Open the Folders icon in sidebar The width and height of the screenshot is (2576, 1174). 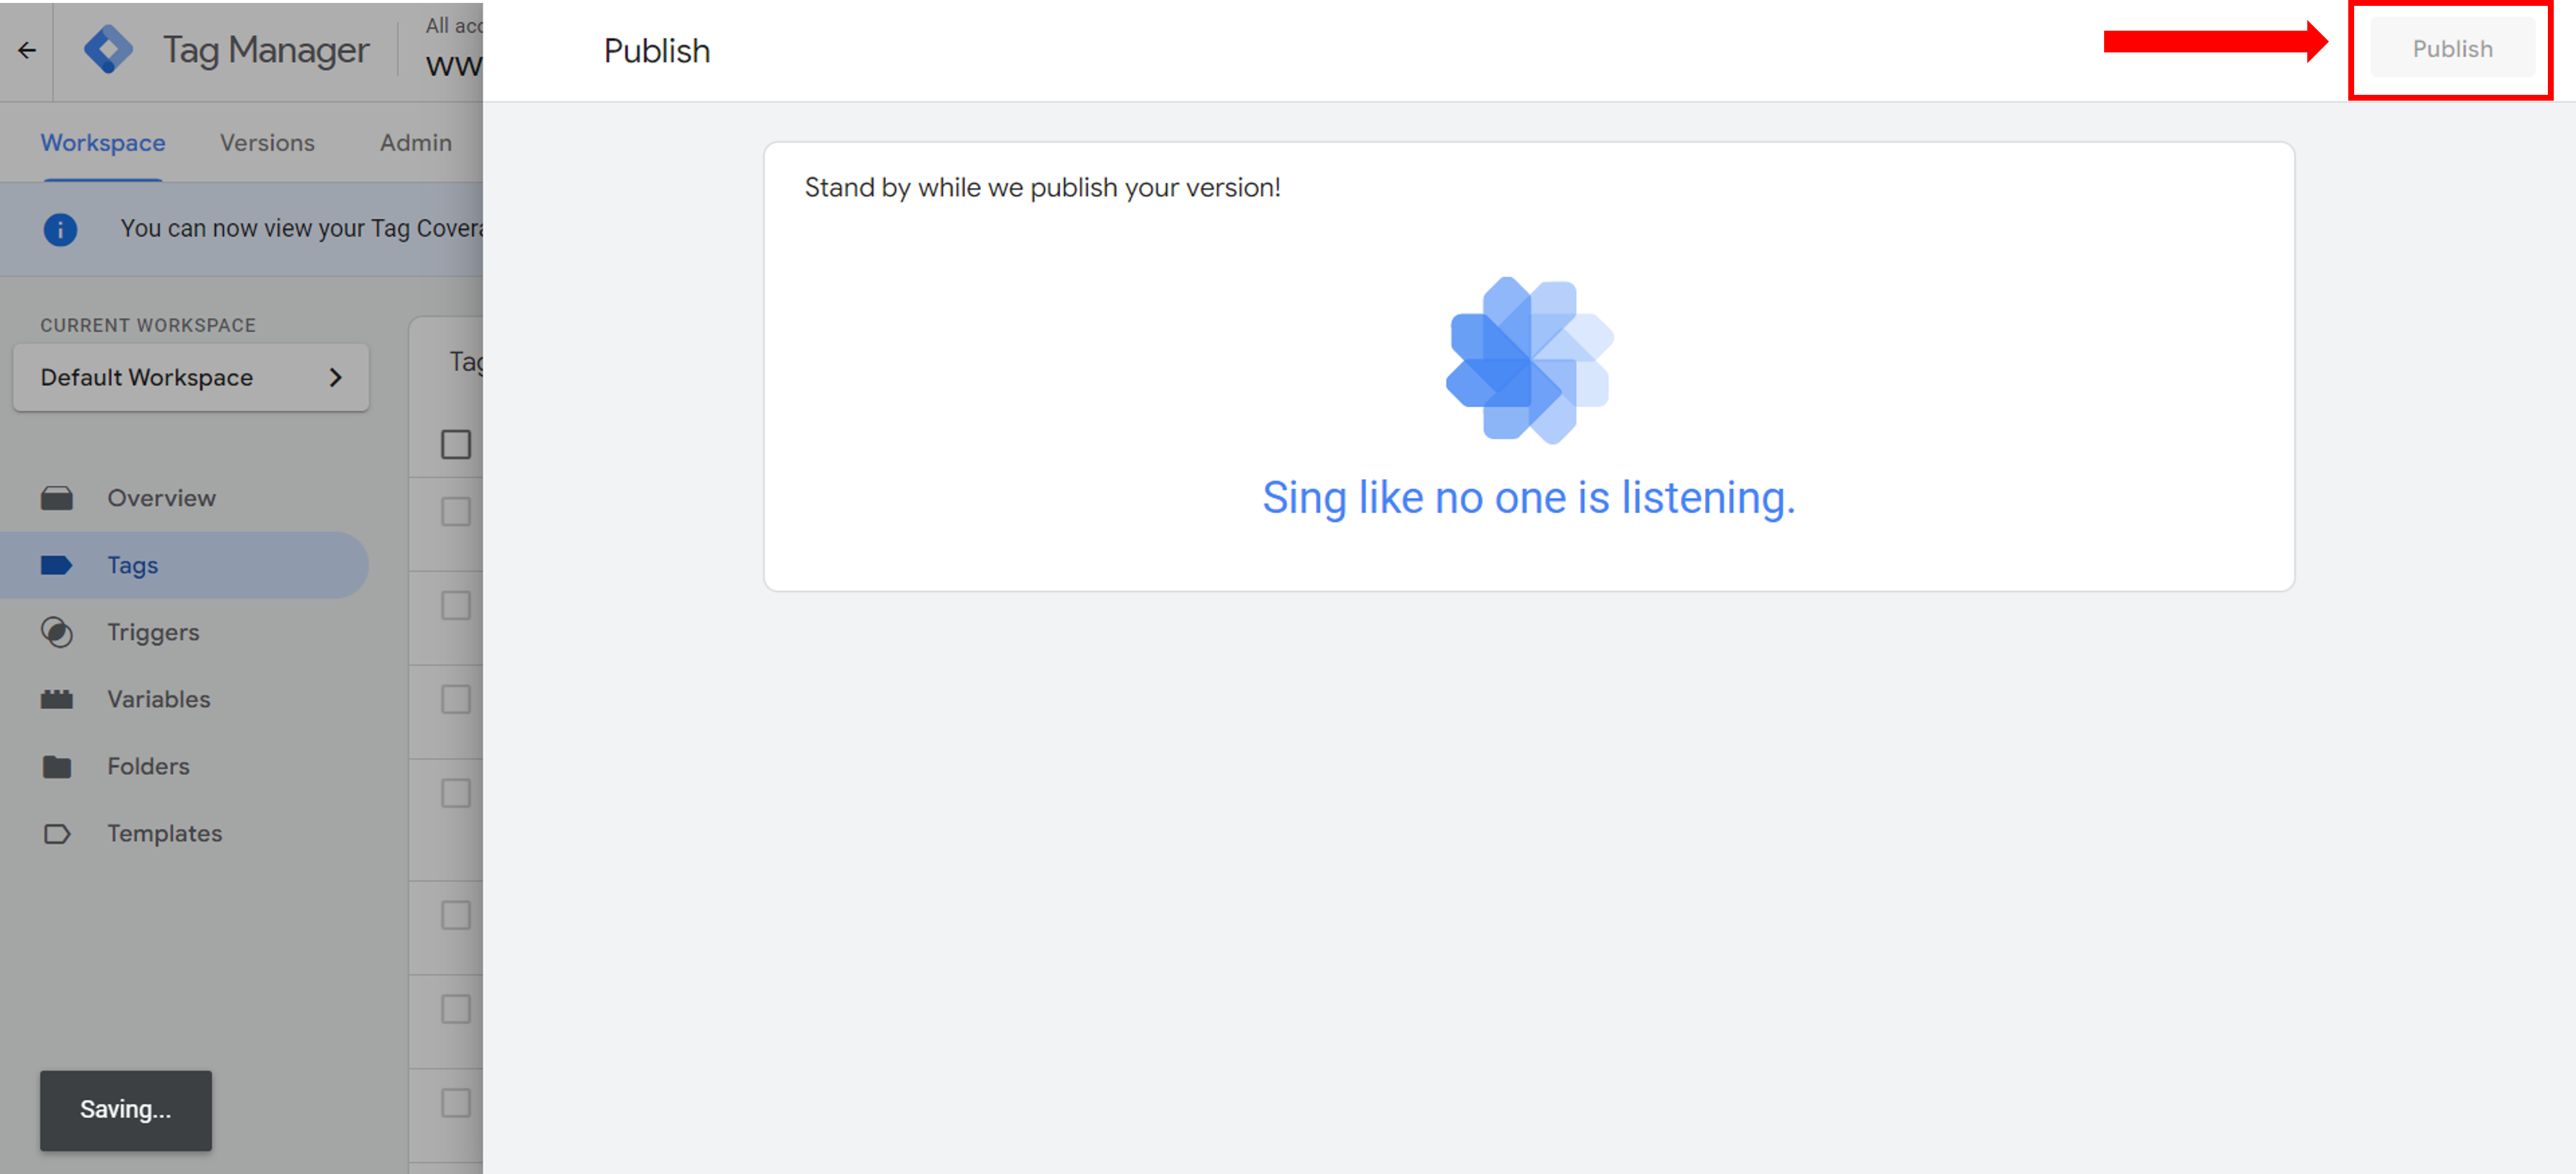[57, 766]
